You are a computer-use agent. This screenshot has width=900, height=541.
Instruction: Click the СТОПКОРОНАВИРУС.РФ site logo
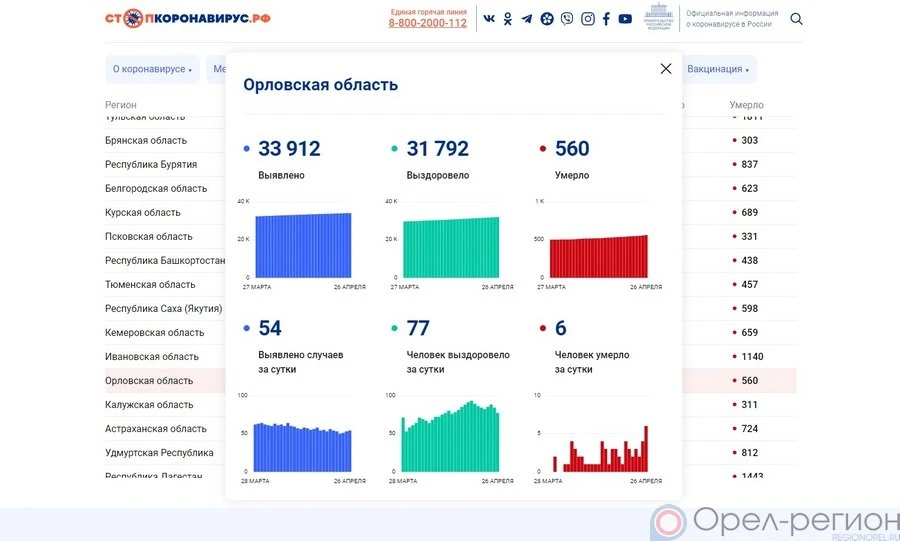tap(188, 18)
